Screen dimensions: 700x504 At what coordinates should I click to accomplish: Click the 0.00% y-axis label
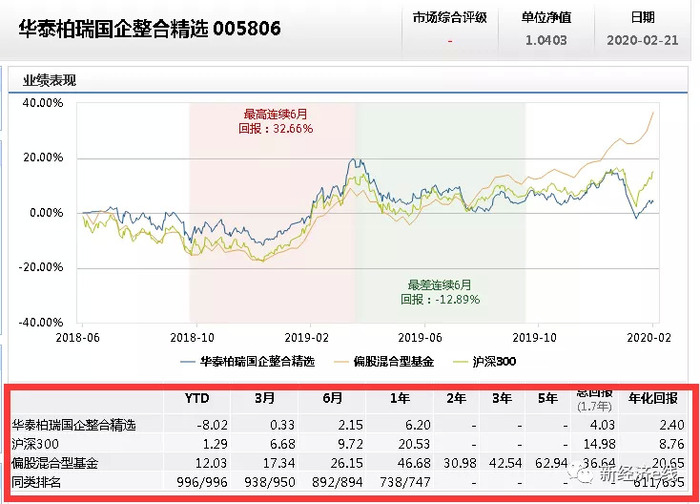46,213
